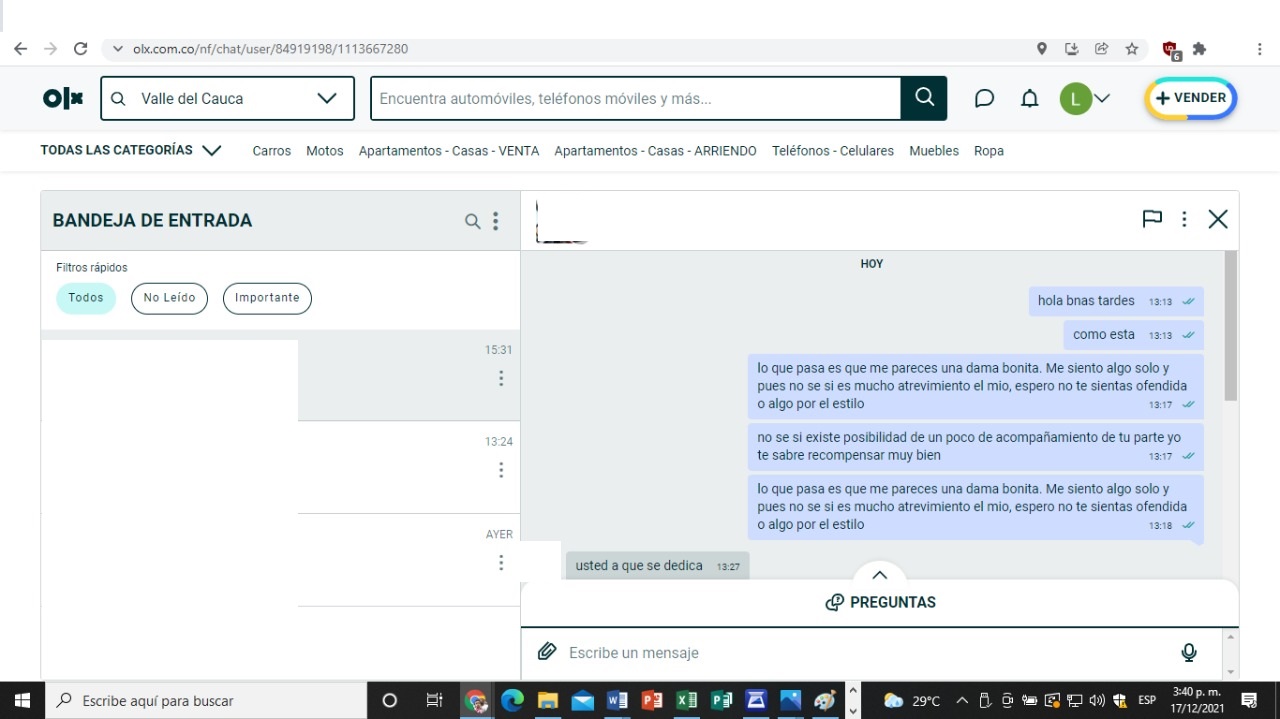Click the Escribe un mensaje field
Screen dimensions: 1280x719
pos(860,652)
